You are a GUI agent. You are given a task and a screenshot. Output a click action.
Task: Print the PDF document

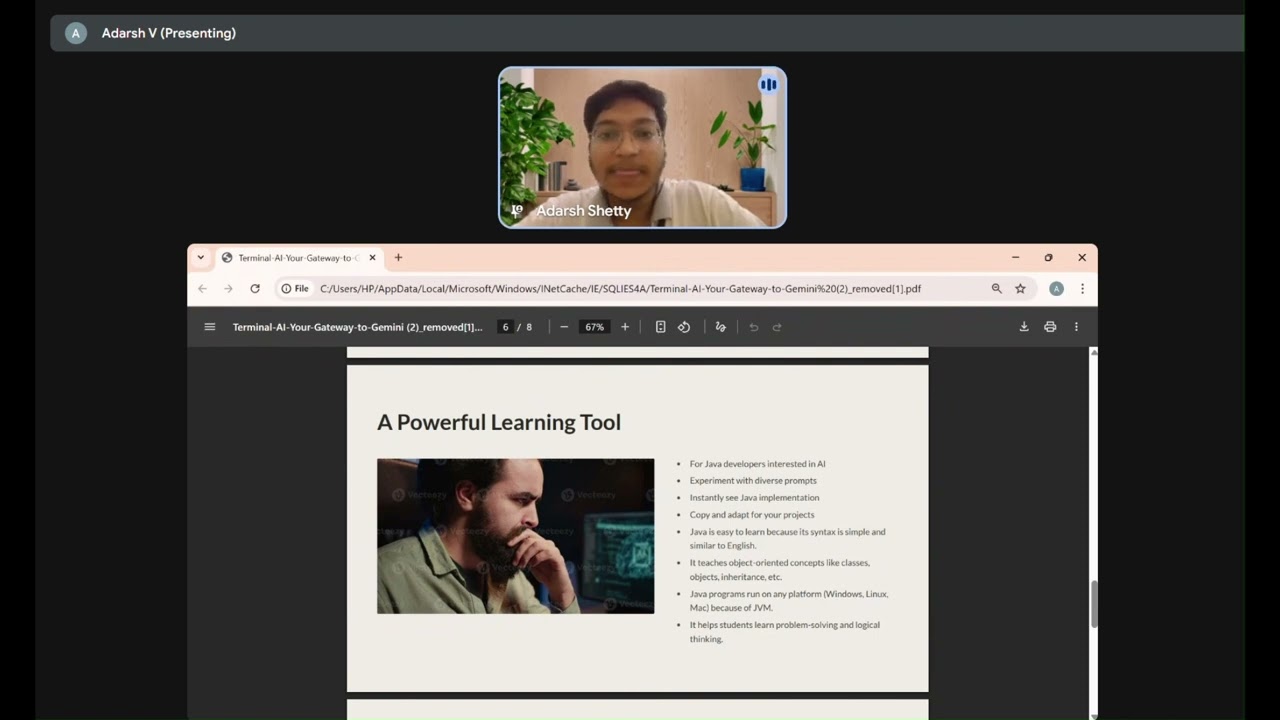[x=1050, y=327]
